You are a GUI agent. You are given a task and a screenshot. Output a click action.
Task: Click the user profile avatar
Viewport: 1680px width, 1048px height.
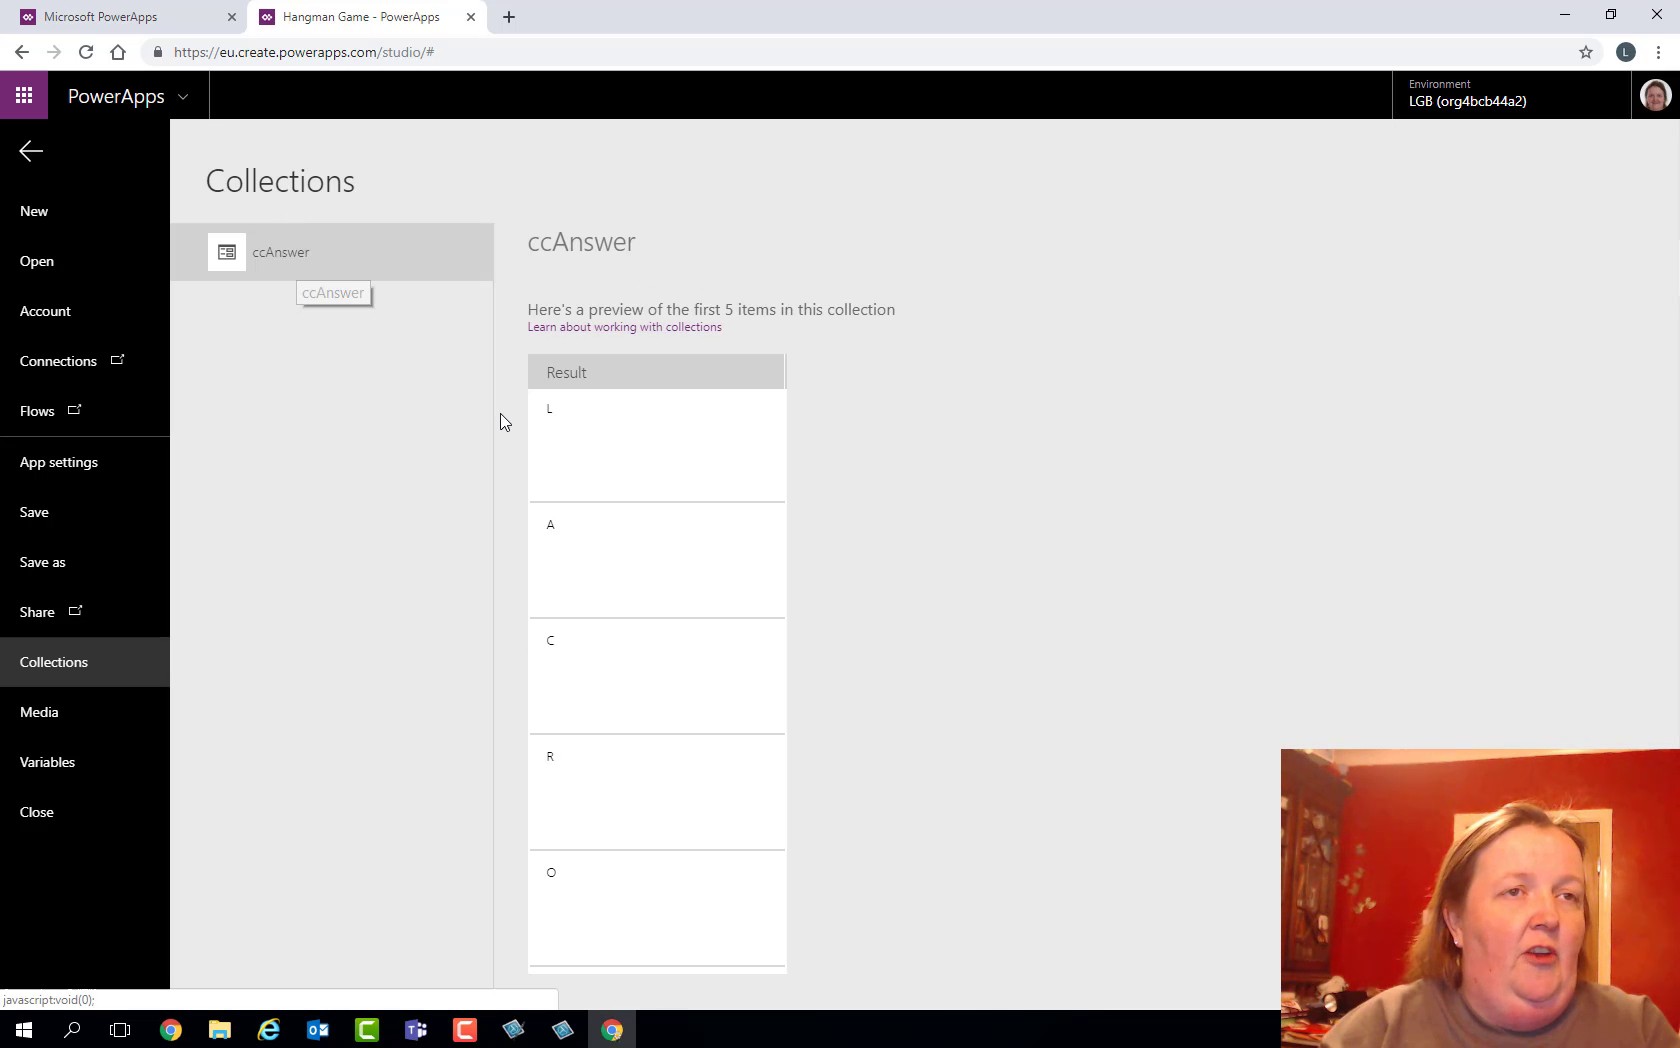tap(1655, 96)
